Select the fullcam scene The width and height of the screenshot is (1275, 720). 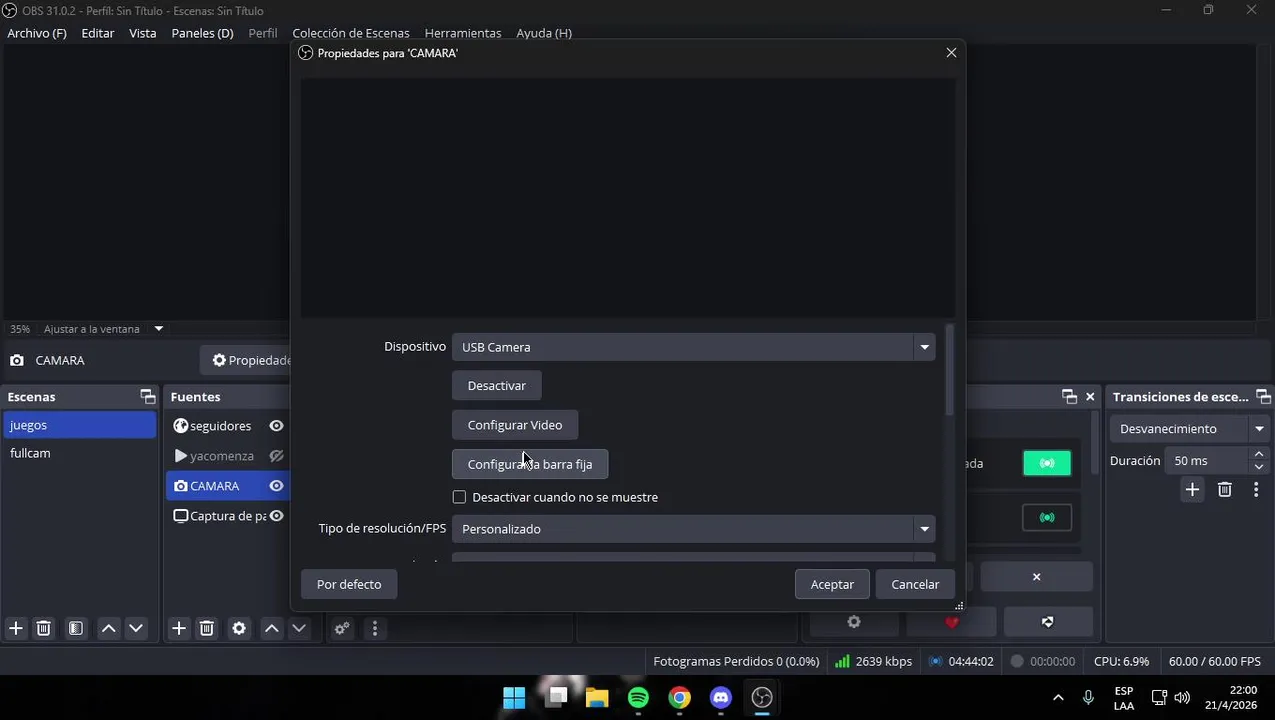(x=80, y=453)
